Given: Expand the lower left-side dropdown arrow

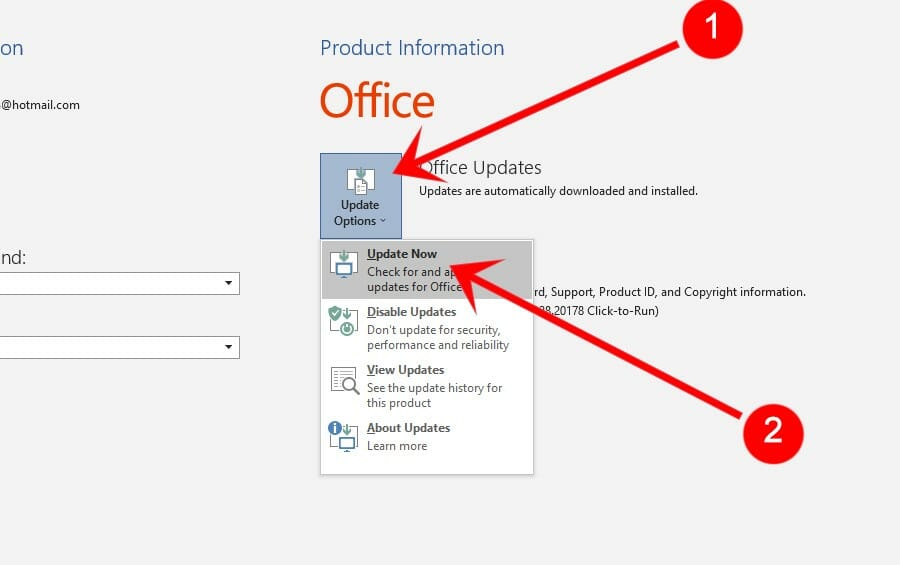Looking at the screenshot, I should tap(228, 347).
